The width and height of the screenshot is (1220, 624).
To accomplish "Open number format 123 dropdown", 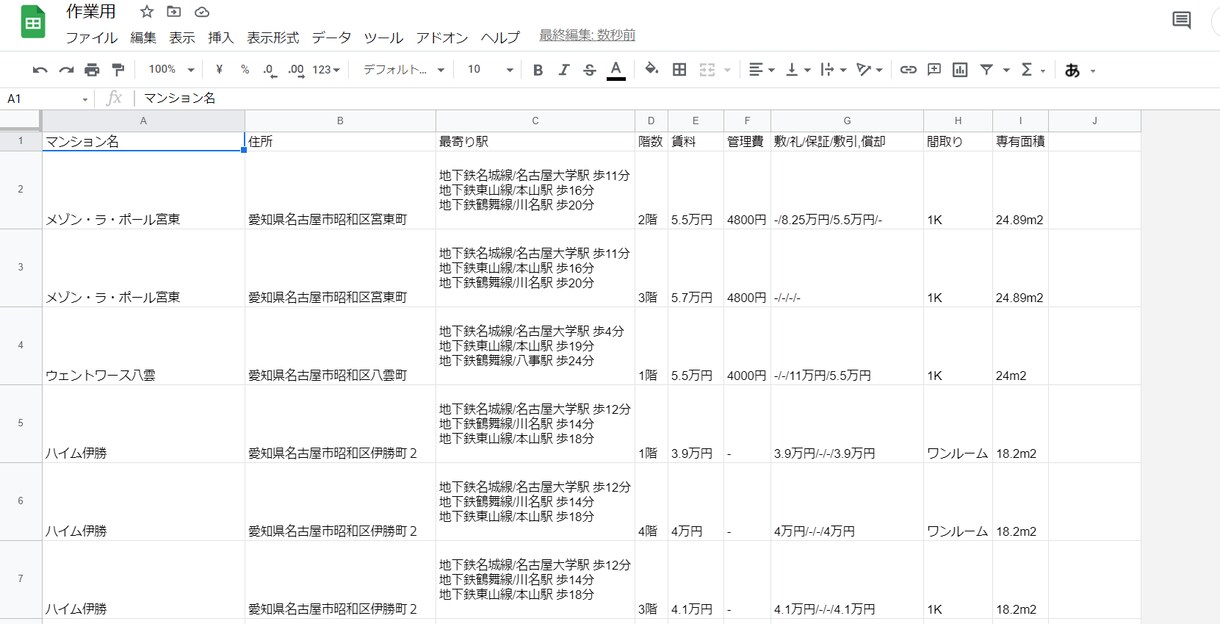I will [326, 70].
